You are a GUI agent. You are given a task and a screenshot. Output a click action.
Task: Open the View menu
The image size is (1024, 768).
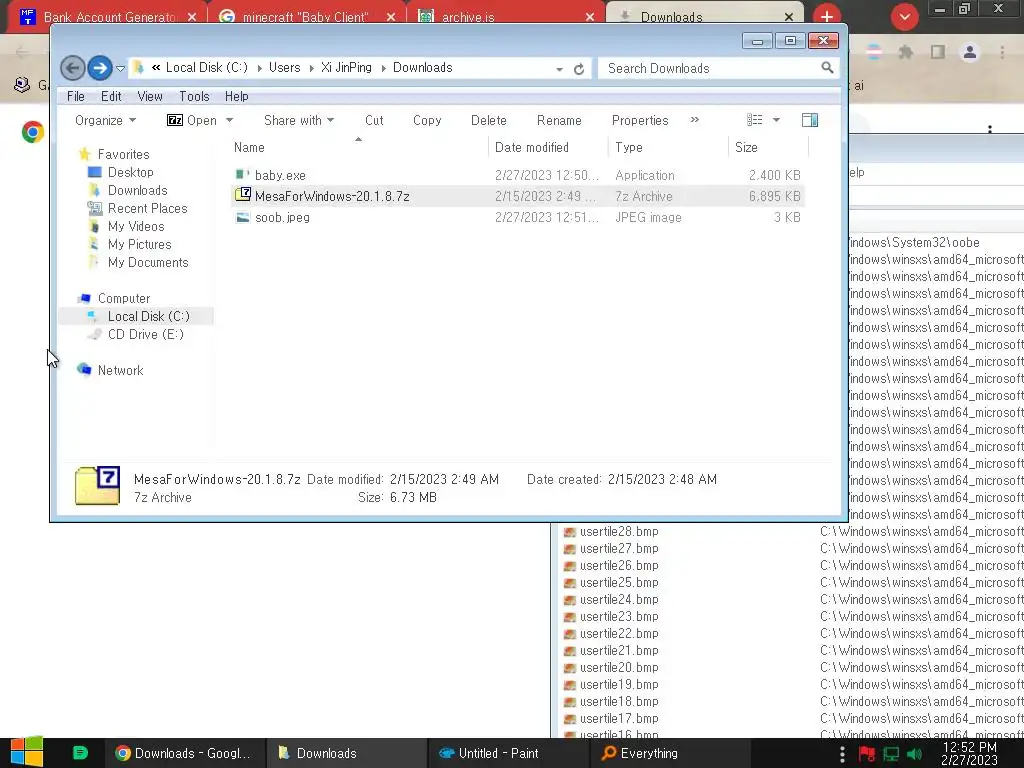click(x=150, y=97)
